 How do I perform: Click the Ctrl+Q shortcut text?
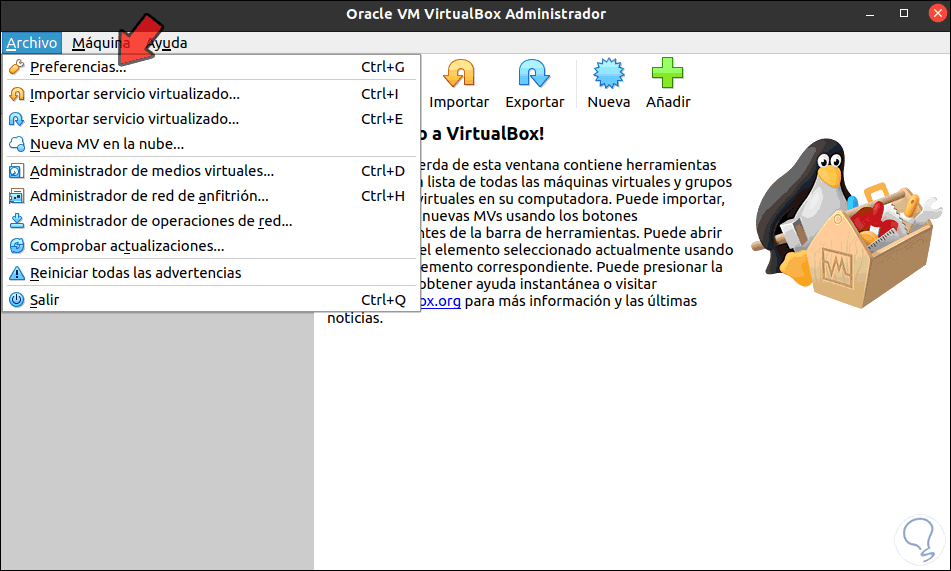(383, 300)
